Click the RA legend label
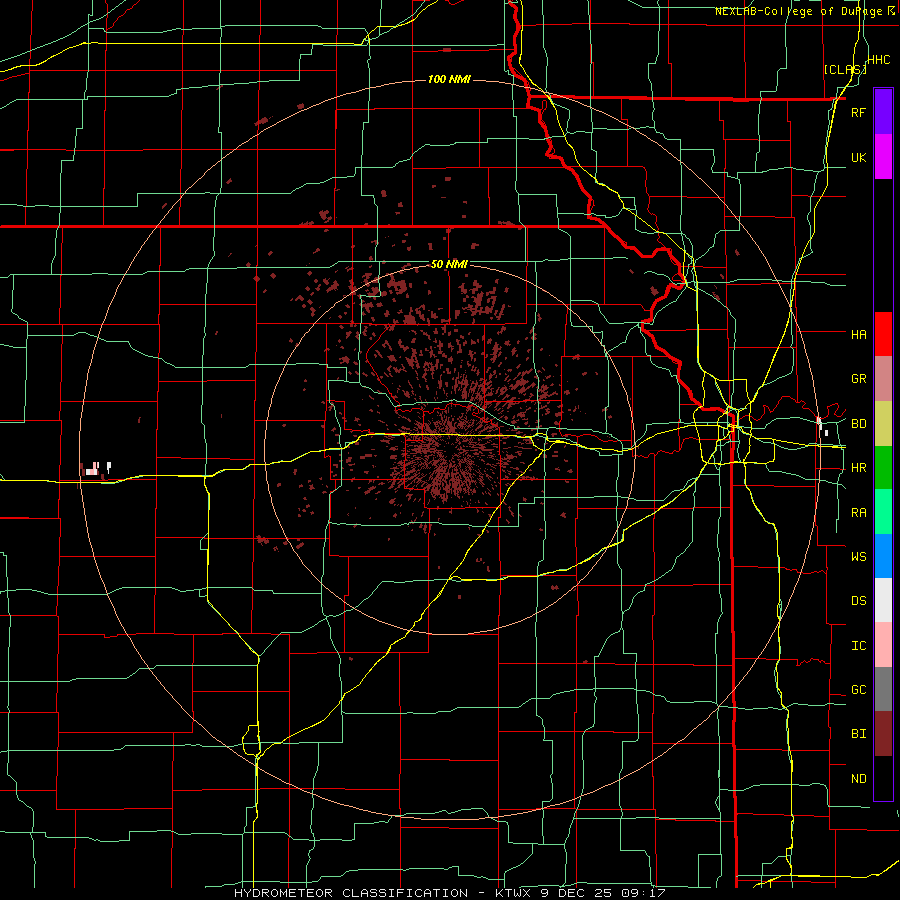The width and height of the screenshot is (900, 900). point(858,513)
